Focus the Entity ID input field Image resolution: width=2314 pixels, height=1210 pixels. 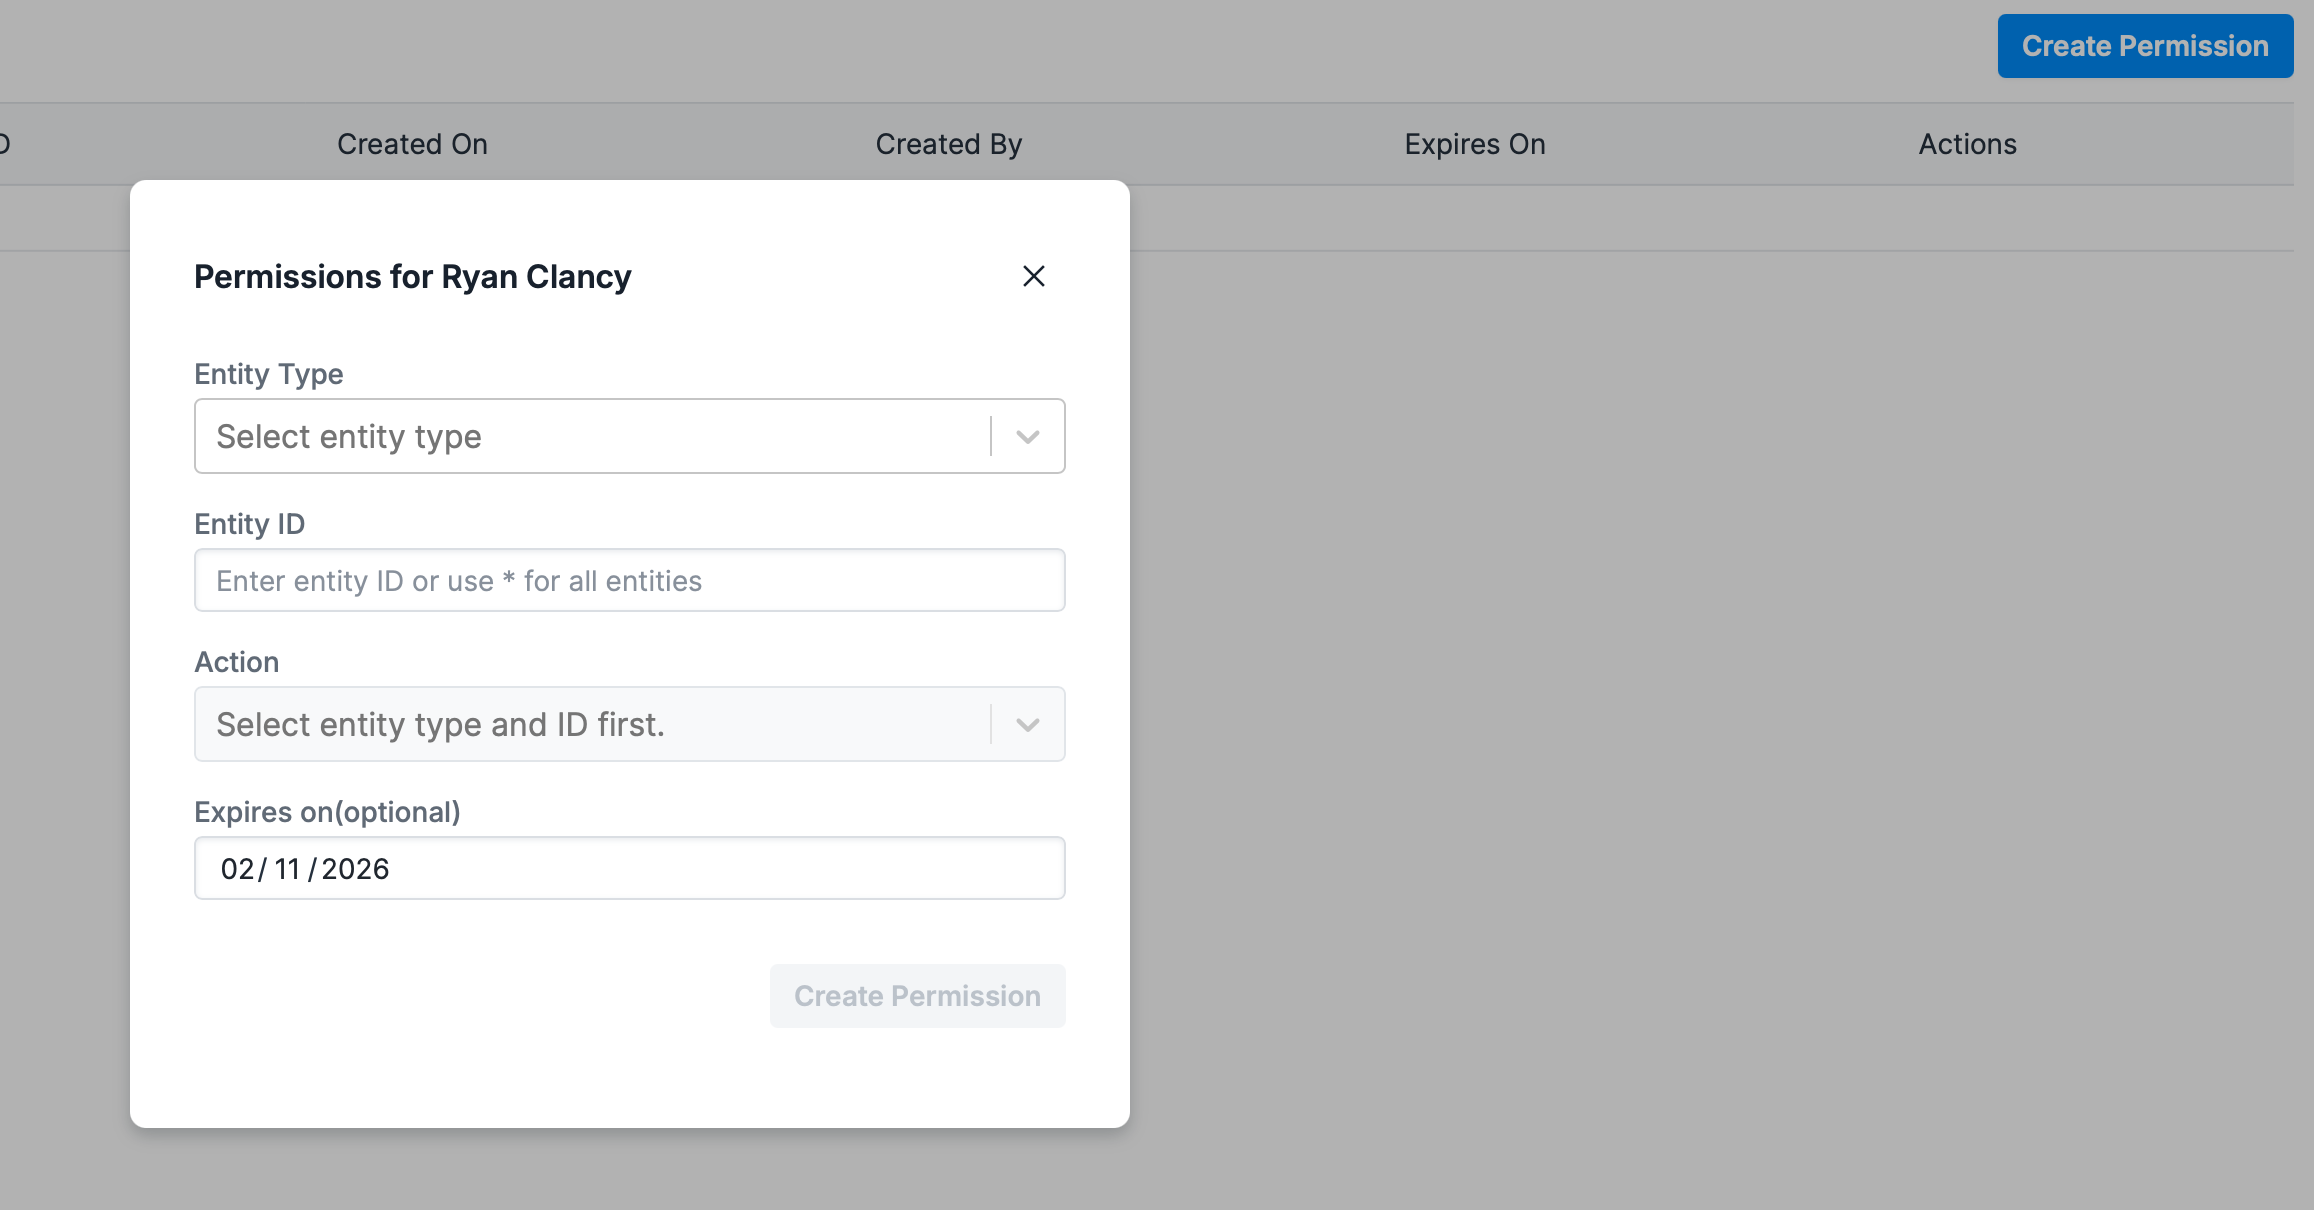tap(629, 580)
